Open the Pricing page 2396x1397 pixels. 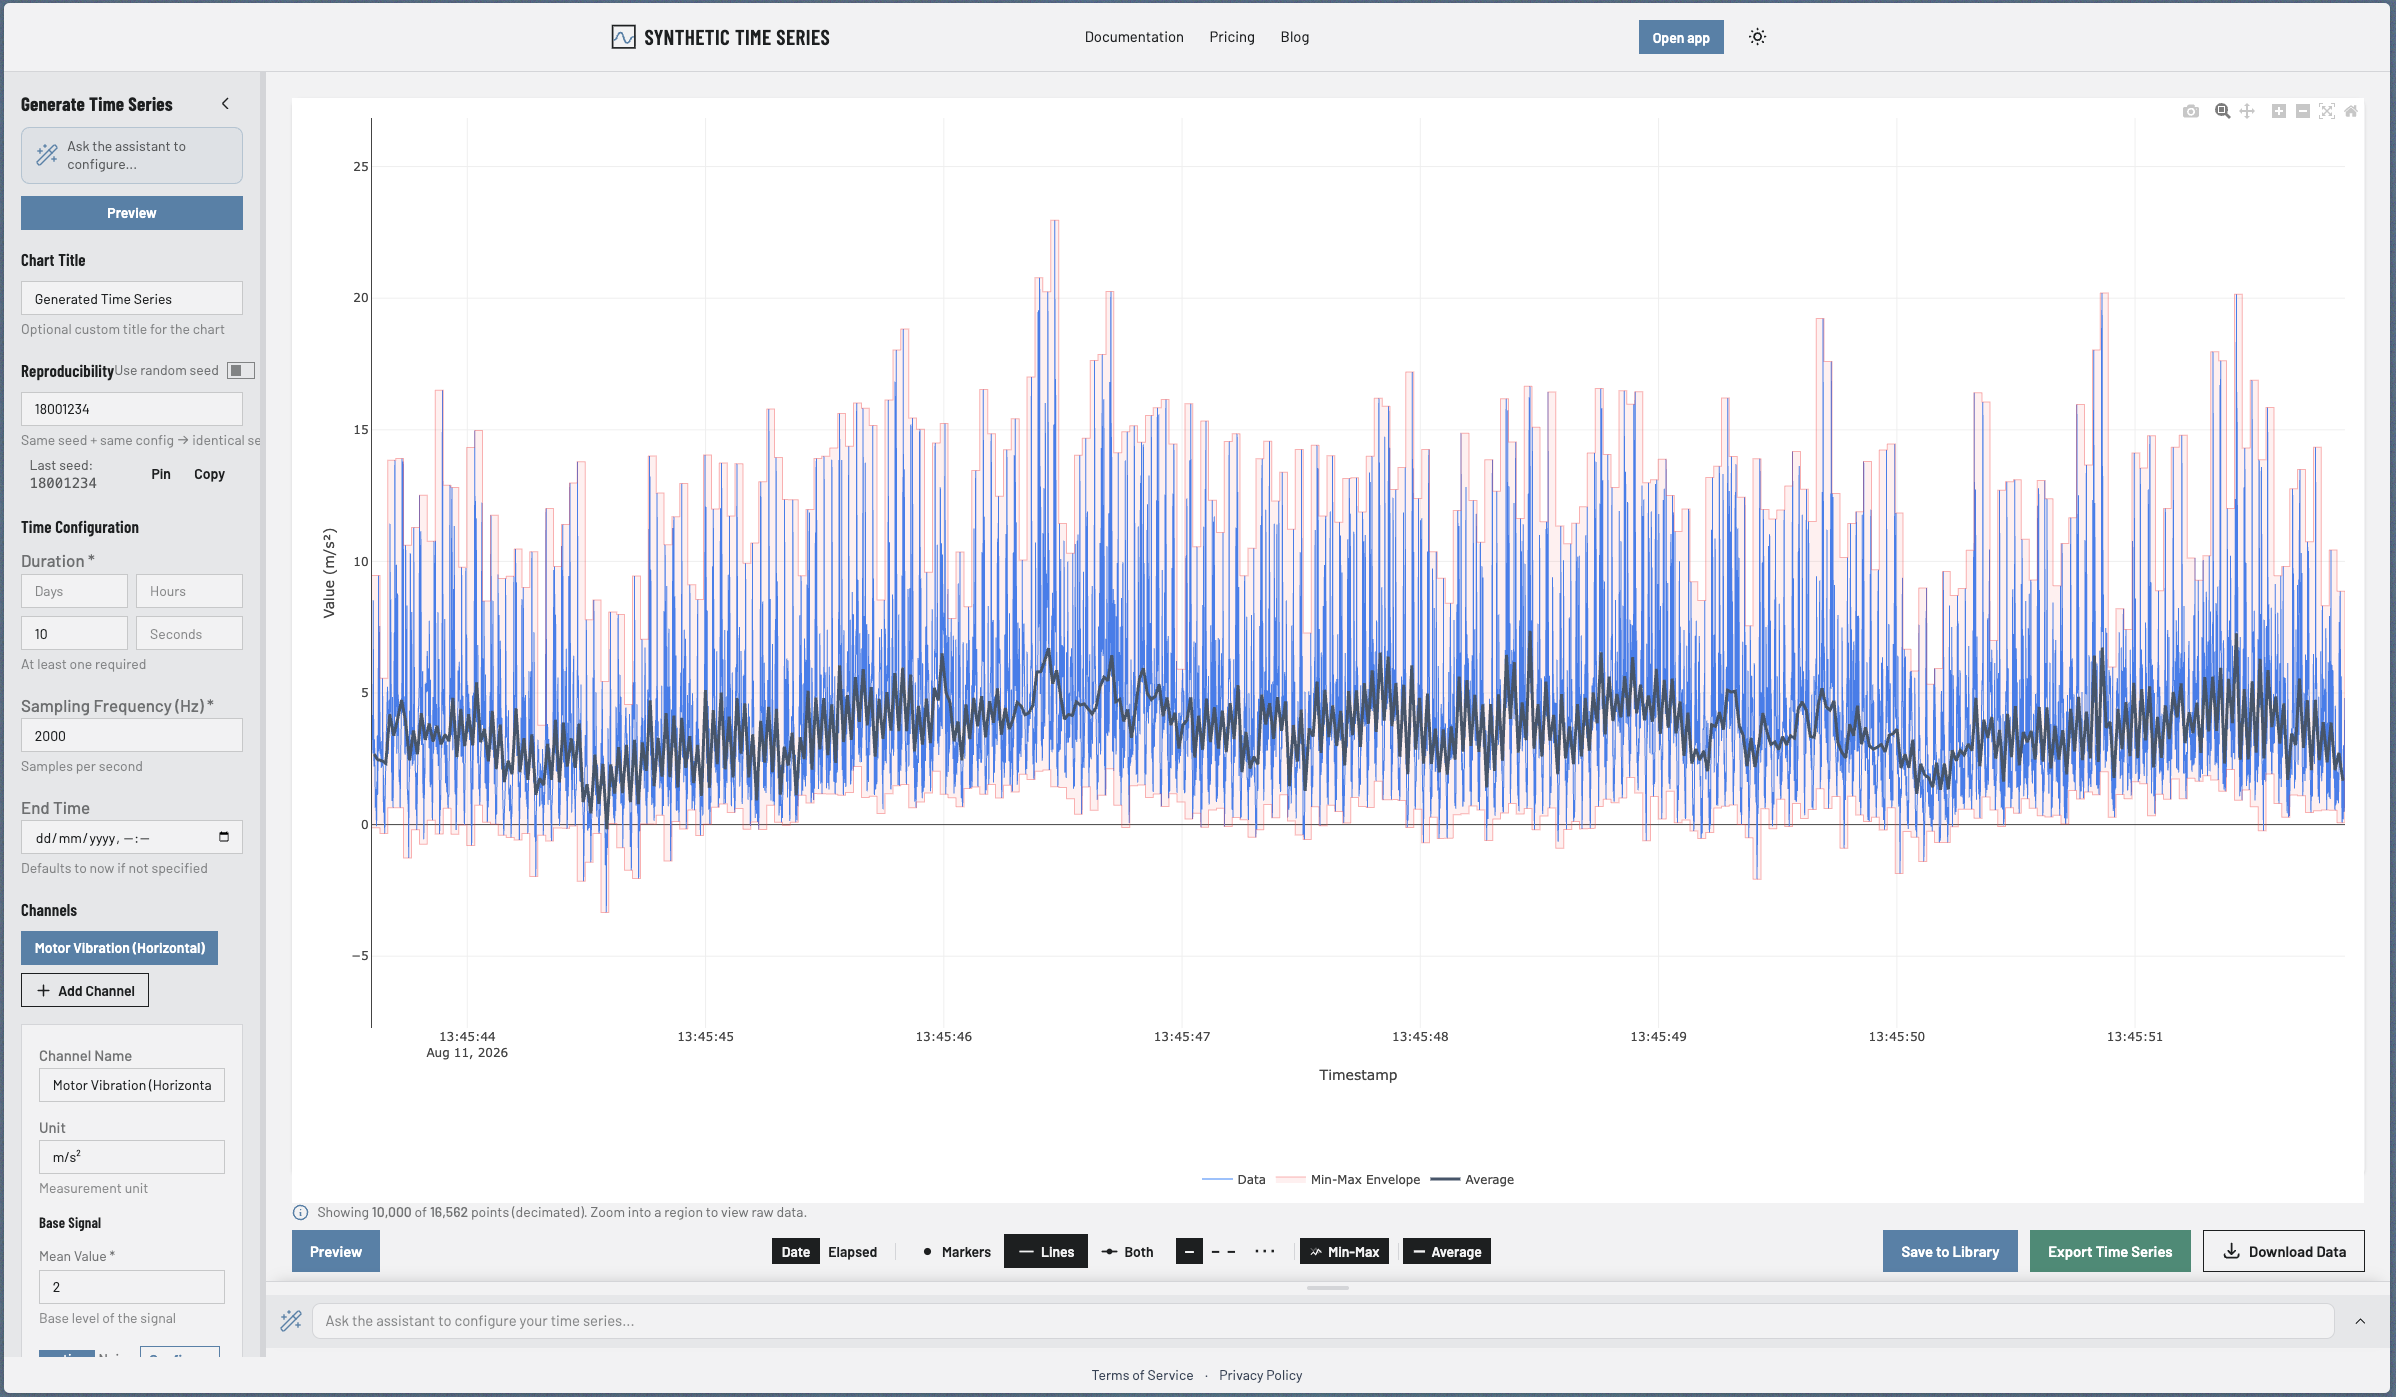coord(1232,37)
